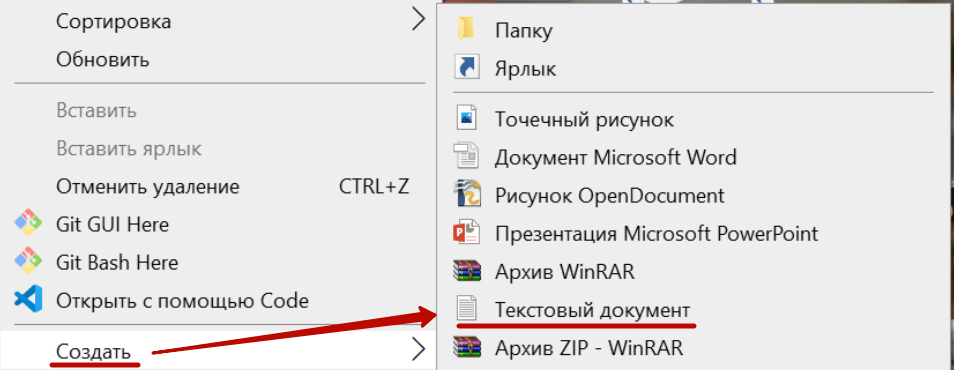Click the CTRL+Z shortcut text
Image resolution: width=954 pixels, height=370 pixels.
pyautogui.click(x=374, y=187)
